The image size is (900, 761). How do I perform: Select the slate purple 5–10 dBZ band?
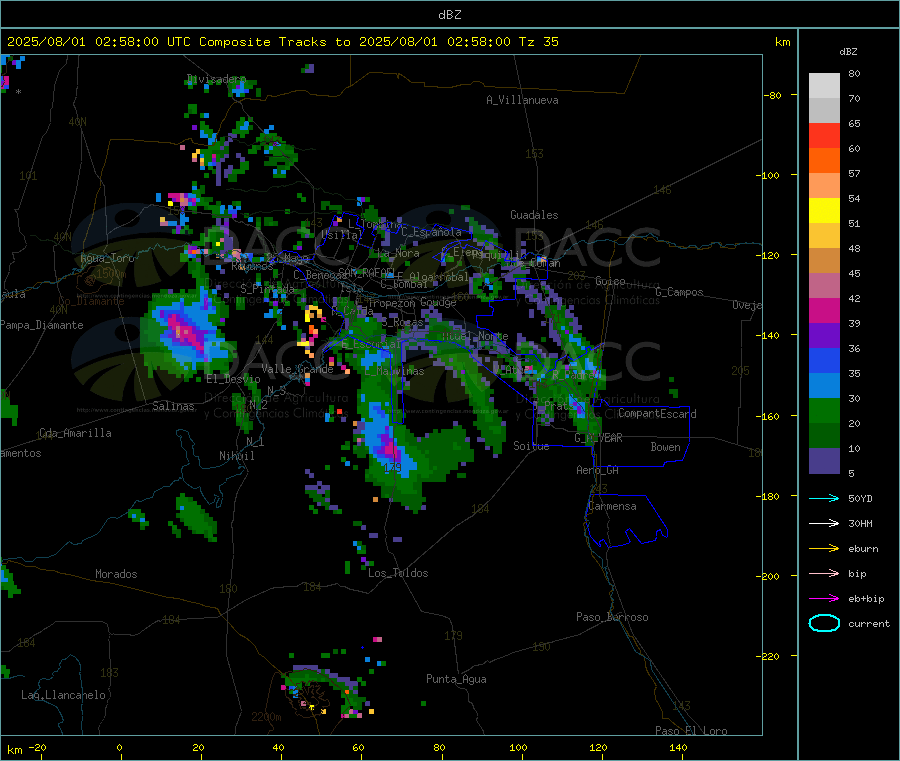(824, 461)
